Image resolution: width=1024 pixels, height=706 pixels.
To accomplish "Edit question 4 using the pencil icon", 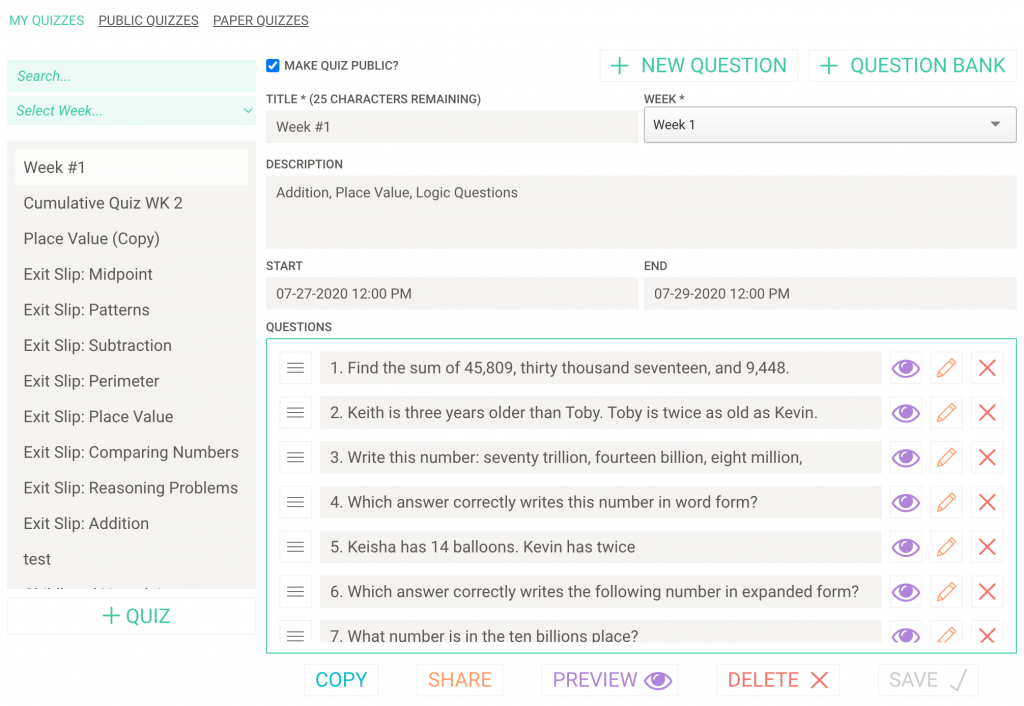I will click(x=946, y=502).
